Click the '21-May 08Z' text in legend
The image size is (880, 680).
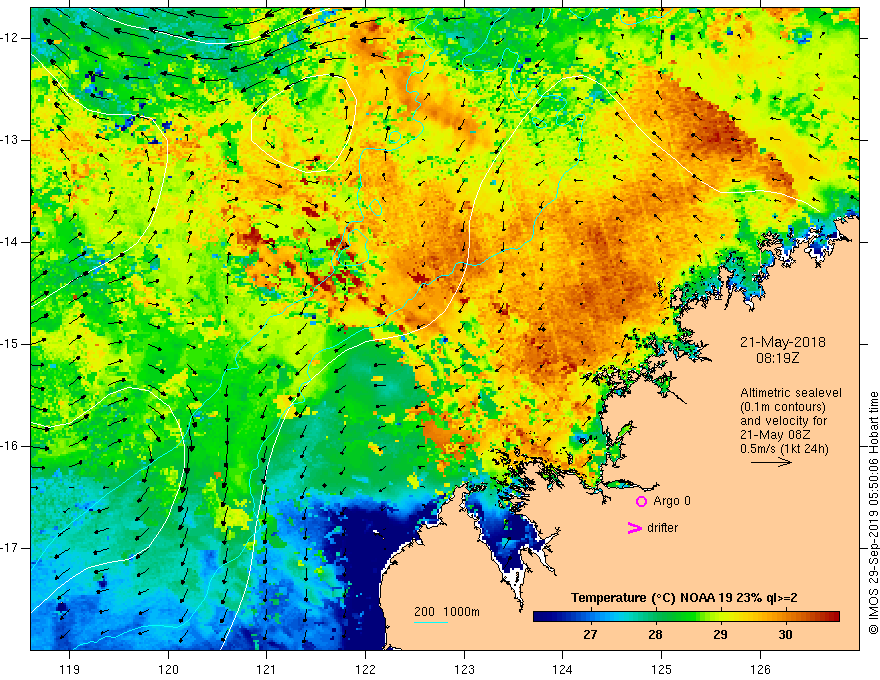[774, 435]
